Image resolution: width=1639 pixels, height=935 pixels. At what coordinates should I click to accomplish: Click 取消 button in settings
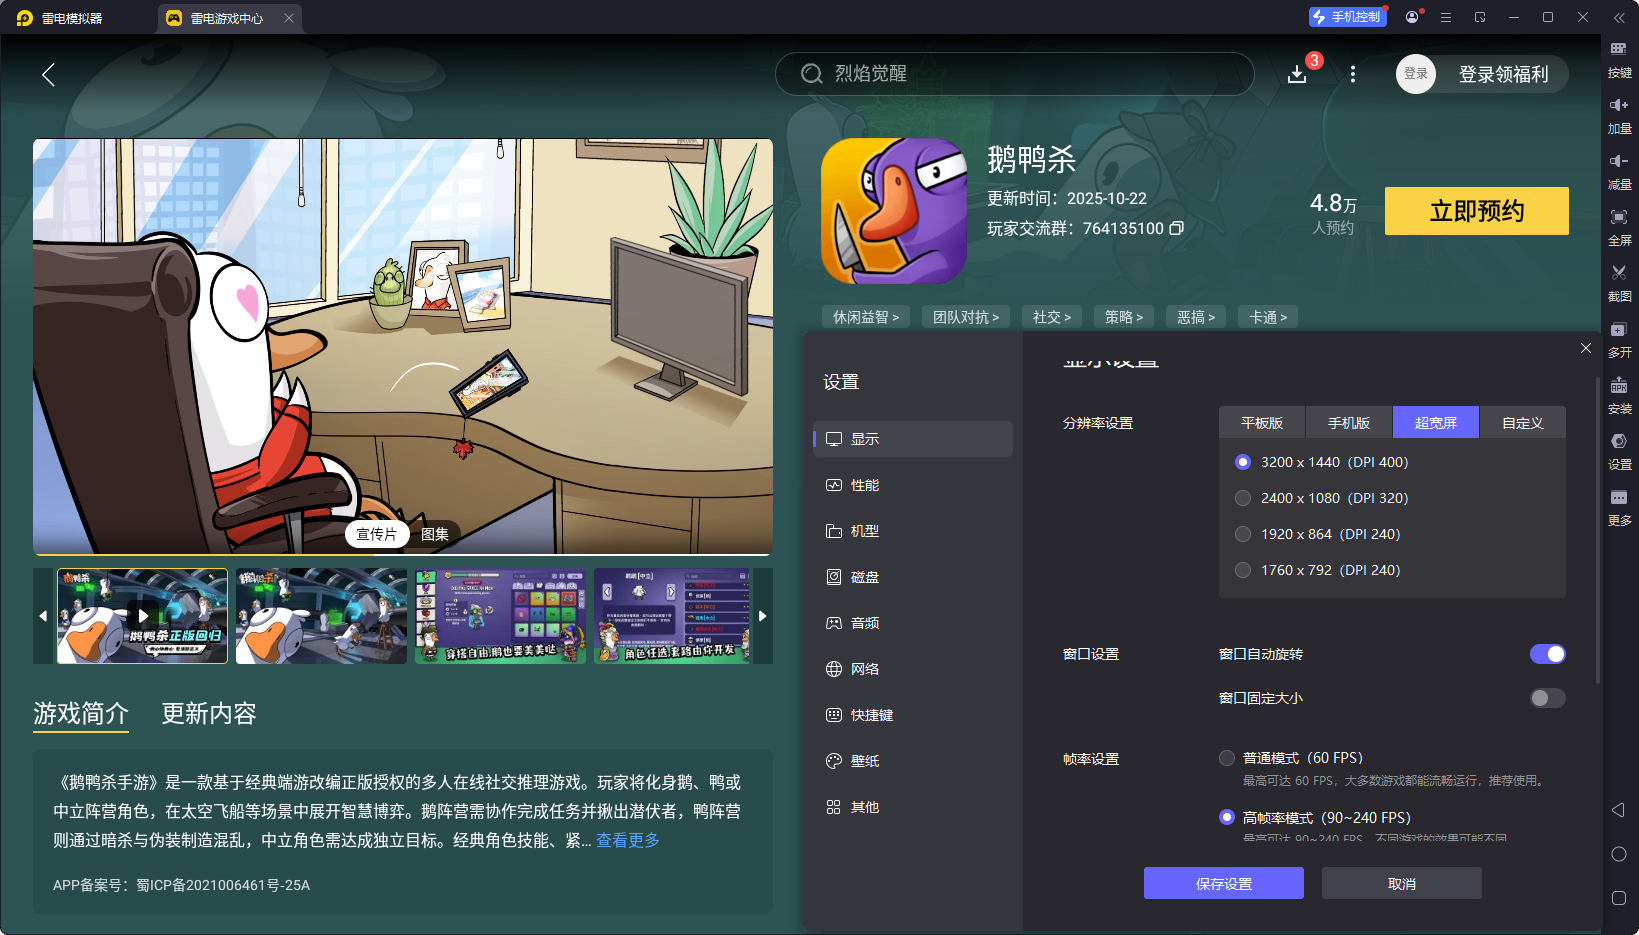pyautogui.click(x=1402, y=883)
